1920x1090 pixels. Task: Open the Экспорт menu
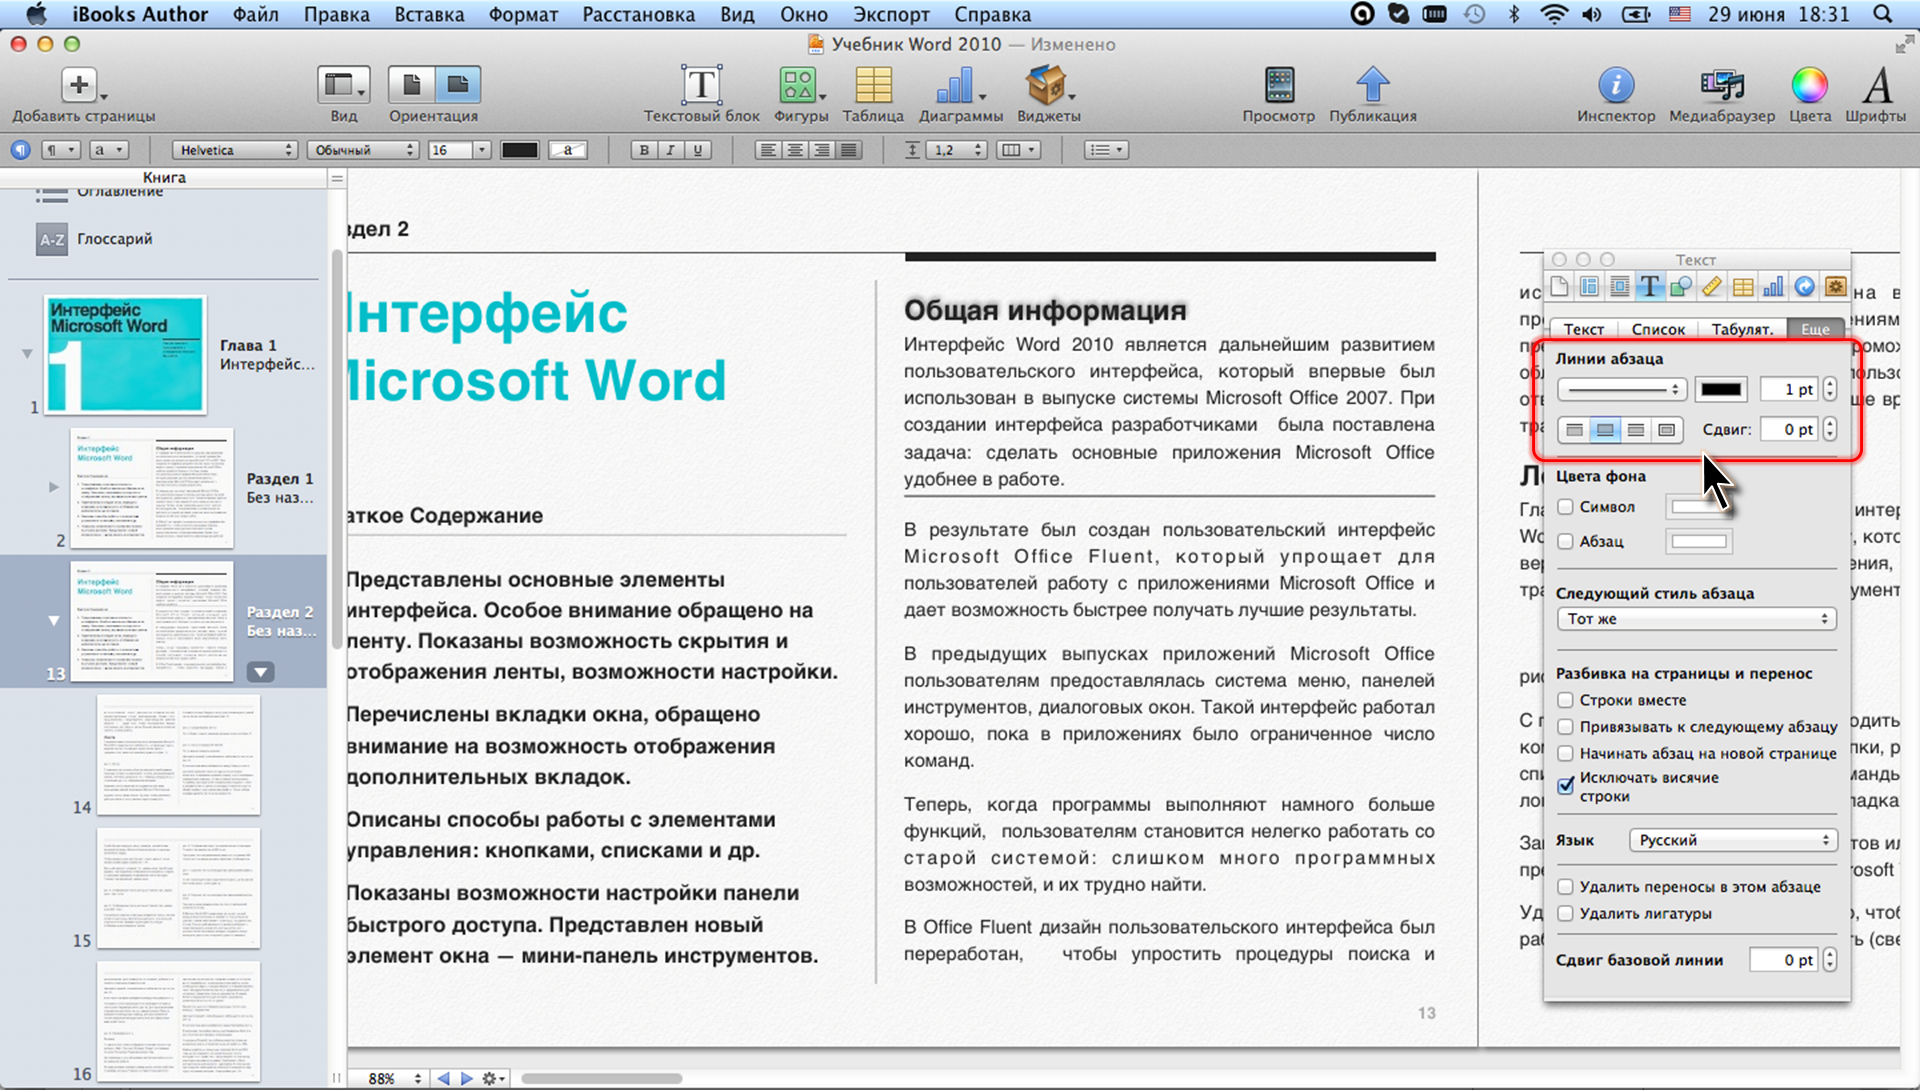pyautogui.click(x=891, y=14)
